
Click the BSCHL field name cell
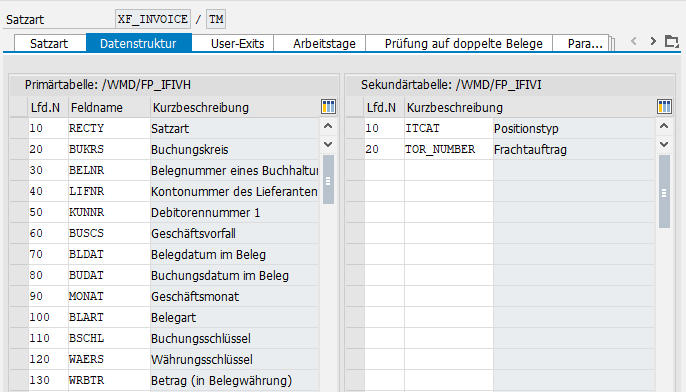tap(108, 338)
